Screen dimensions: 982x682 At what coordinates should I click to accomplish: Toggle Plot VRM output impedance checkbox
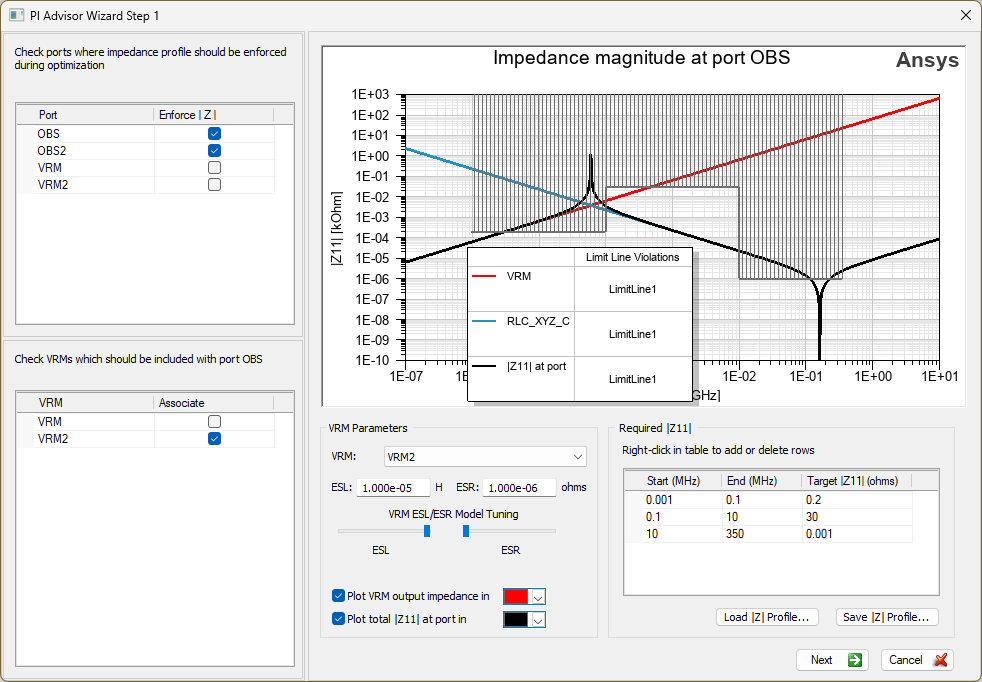tap(338, 596)
